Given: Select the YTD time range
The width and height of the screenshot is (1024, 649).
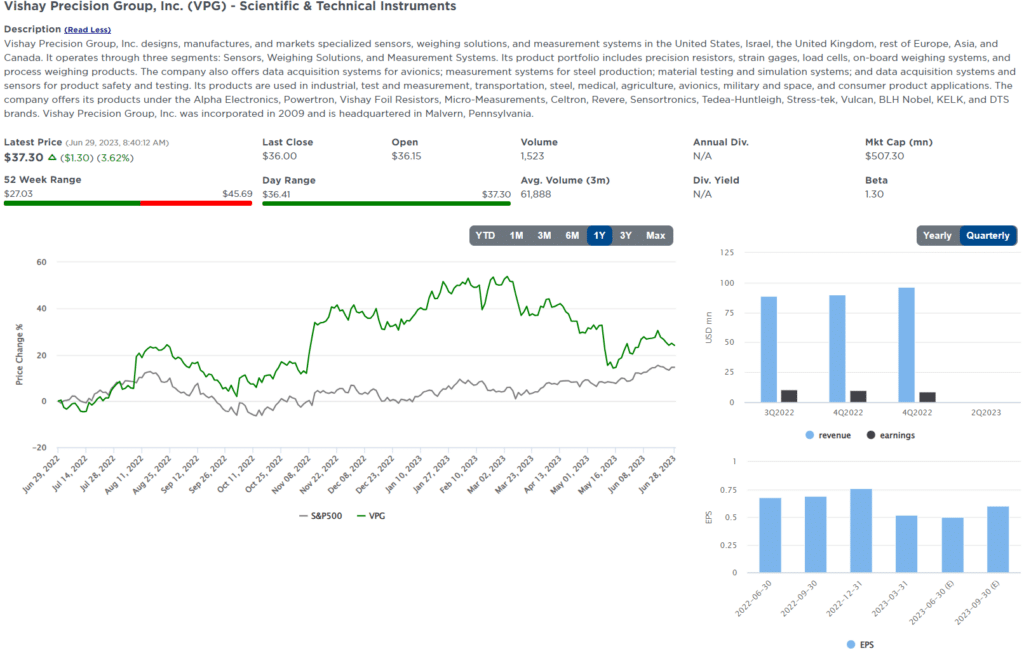Looking at the screenshot, I should pyautogui.click(x=485, y=236).
